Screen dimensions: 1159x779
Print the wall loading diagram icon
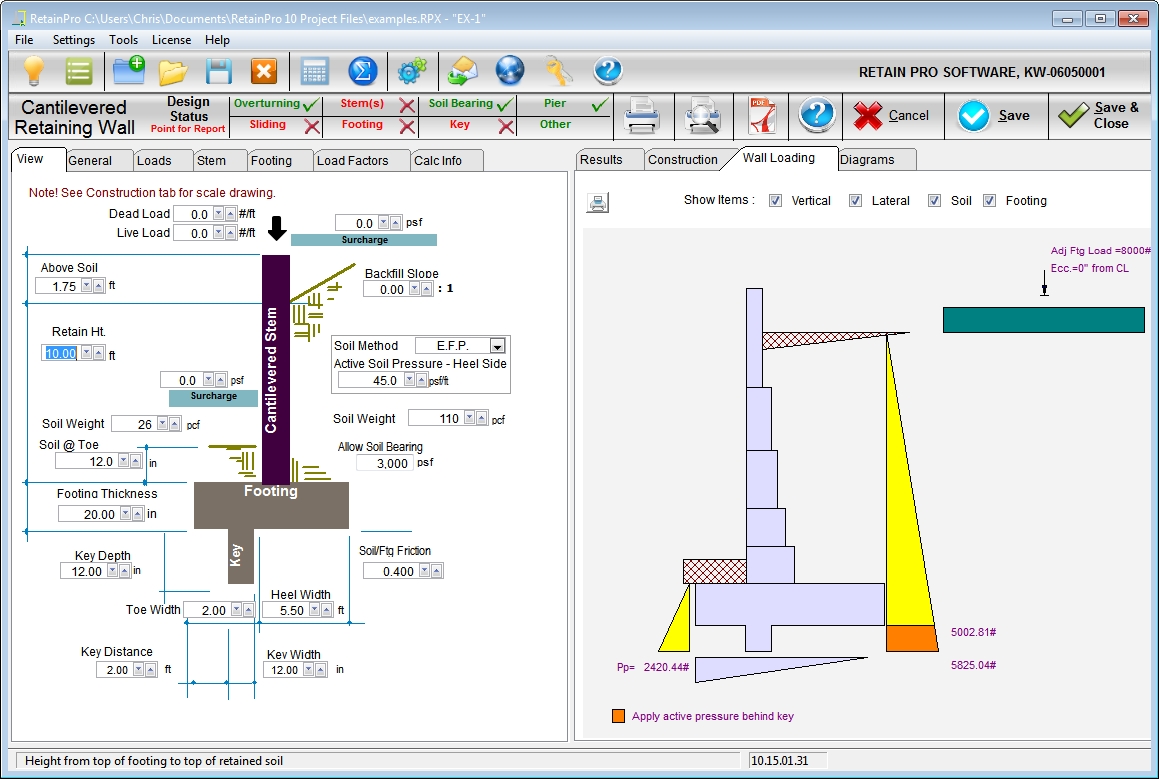pyautogui.click(x=598, y=202)
